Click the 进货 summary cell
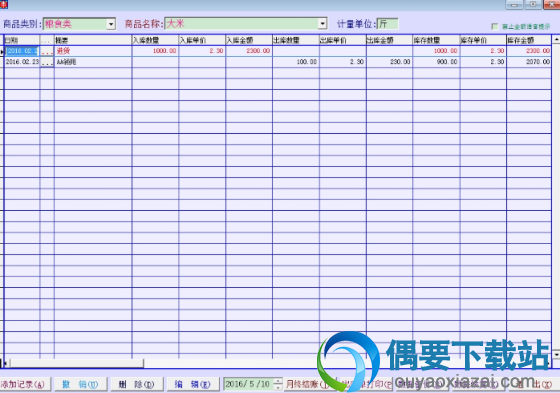560x393 pixels. (93, 51)
